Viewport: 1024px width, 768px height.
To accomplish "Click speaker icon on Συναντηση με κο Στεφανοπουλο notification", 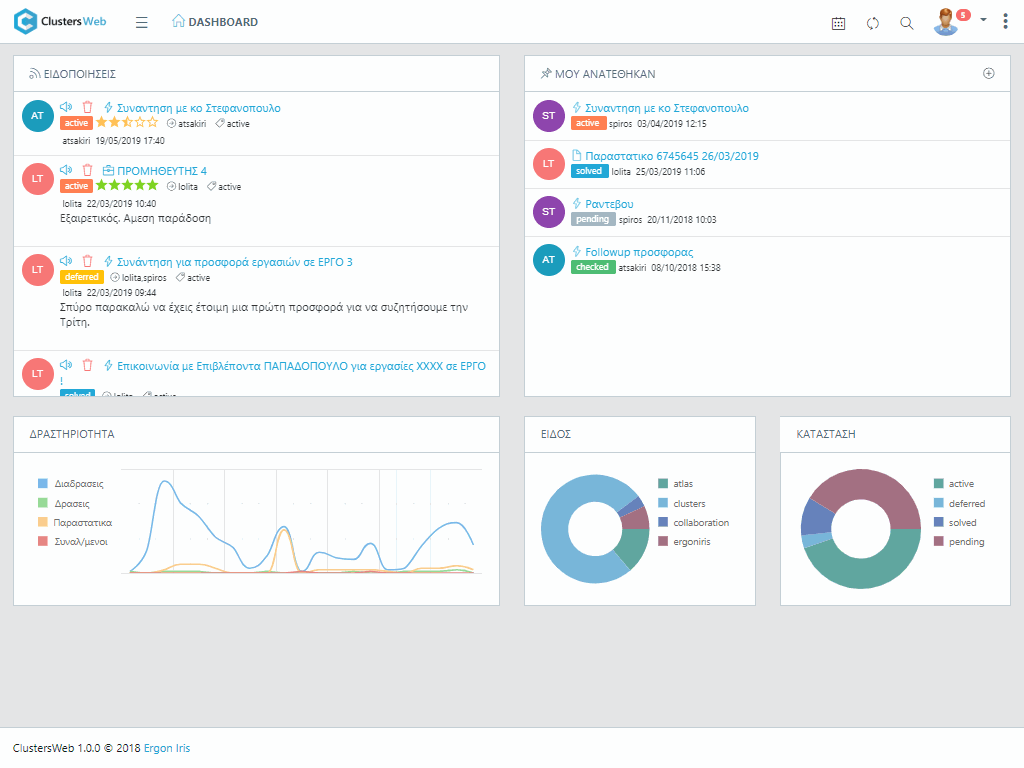I will click(x=66, y=106).
